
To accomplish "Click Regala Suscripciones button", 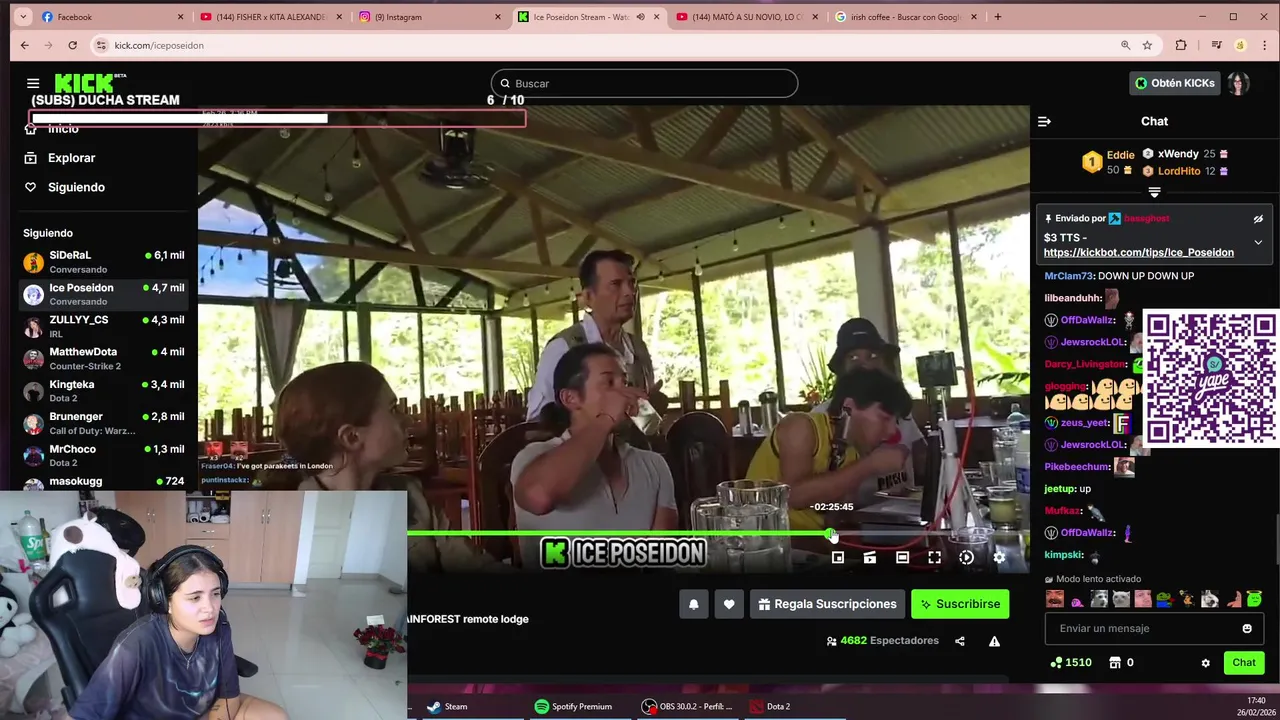I will point(827,604).
